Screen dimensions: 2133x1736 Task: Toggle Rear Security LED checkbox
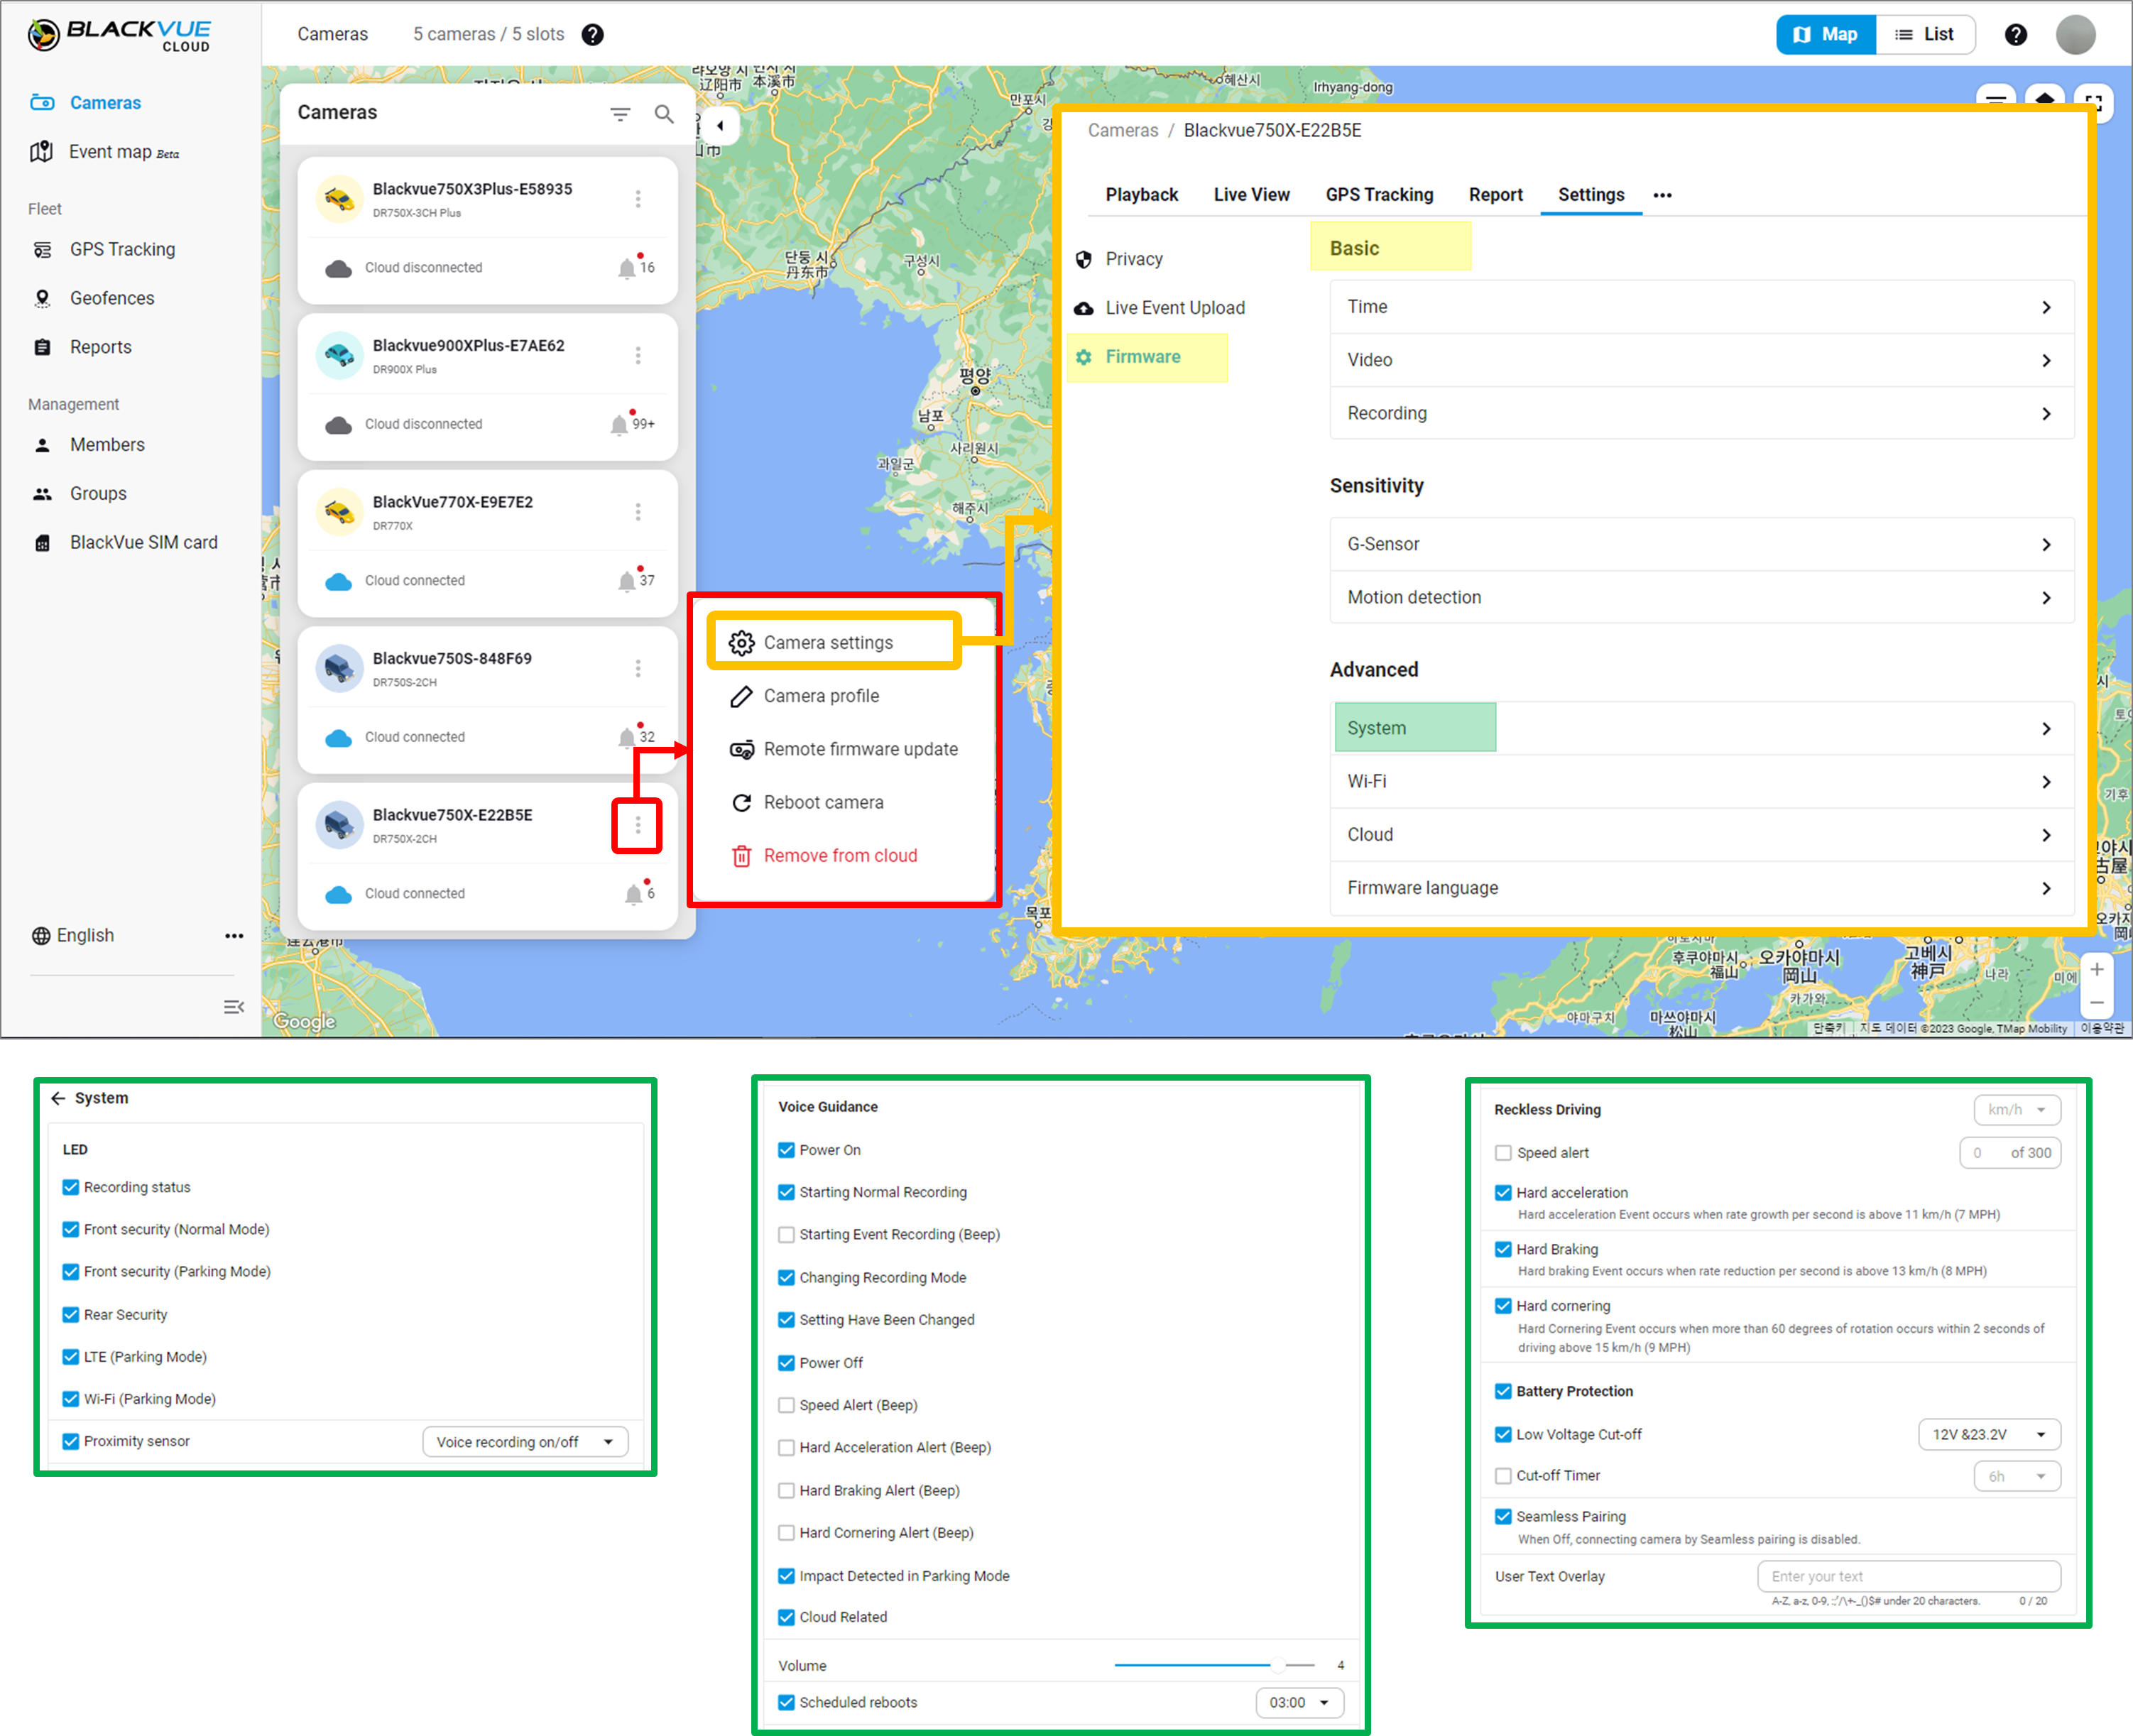[x=71, y=1314]
